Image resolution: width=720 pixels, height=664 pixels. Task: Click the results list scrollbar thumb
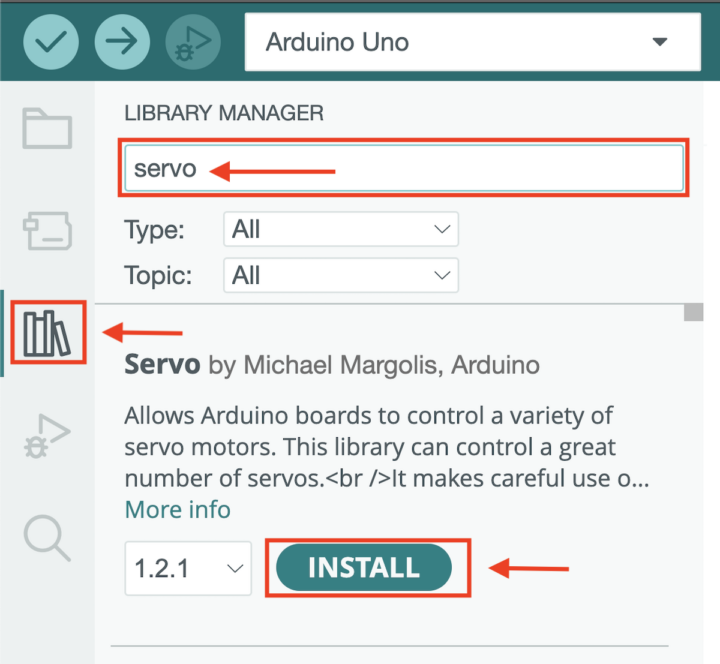[693, 312]
